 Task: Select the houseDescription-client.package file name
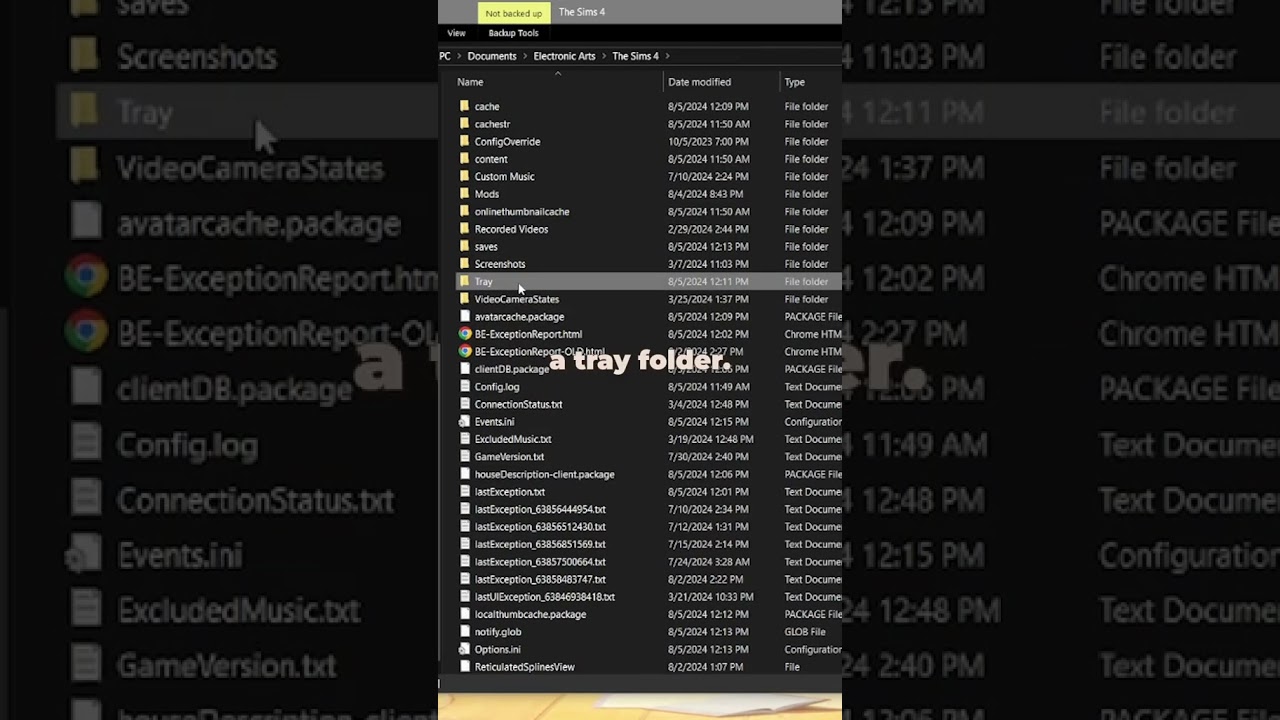pos(545,474)
